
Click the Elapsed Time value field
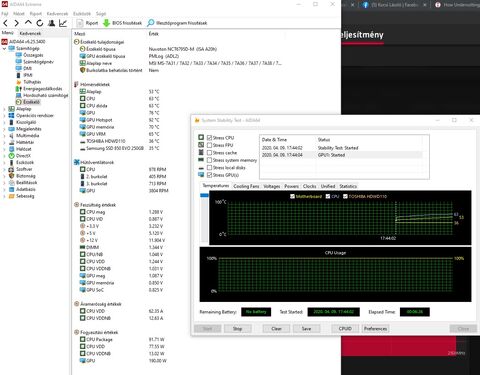(x=415, y=312)
